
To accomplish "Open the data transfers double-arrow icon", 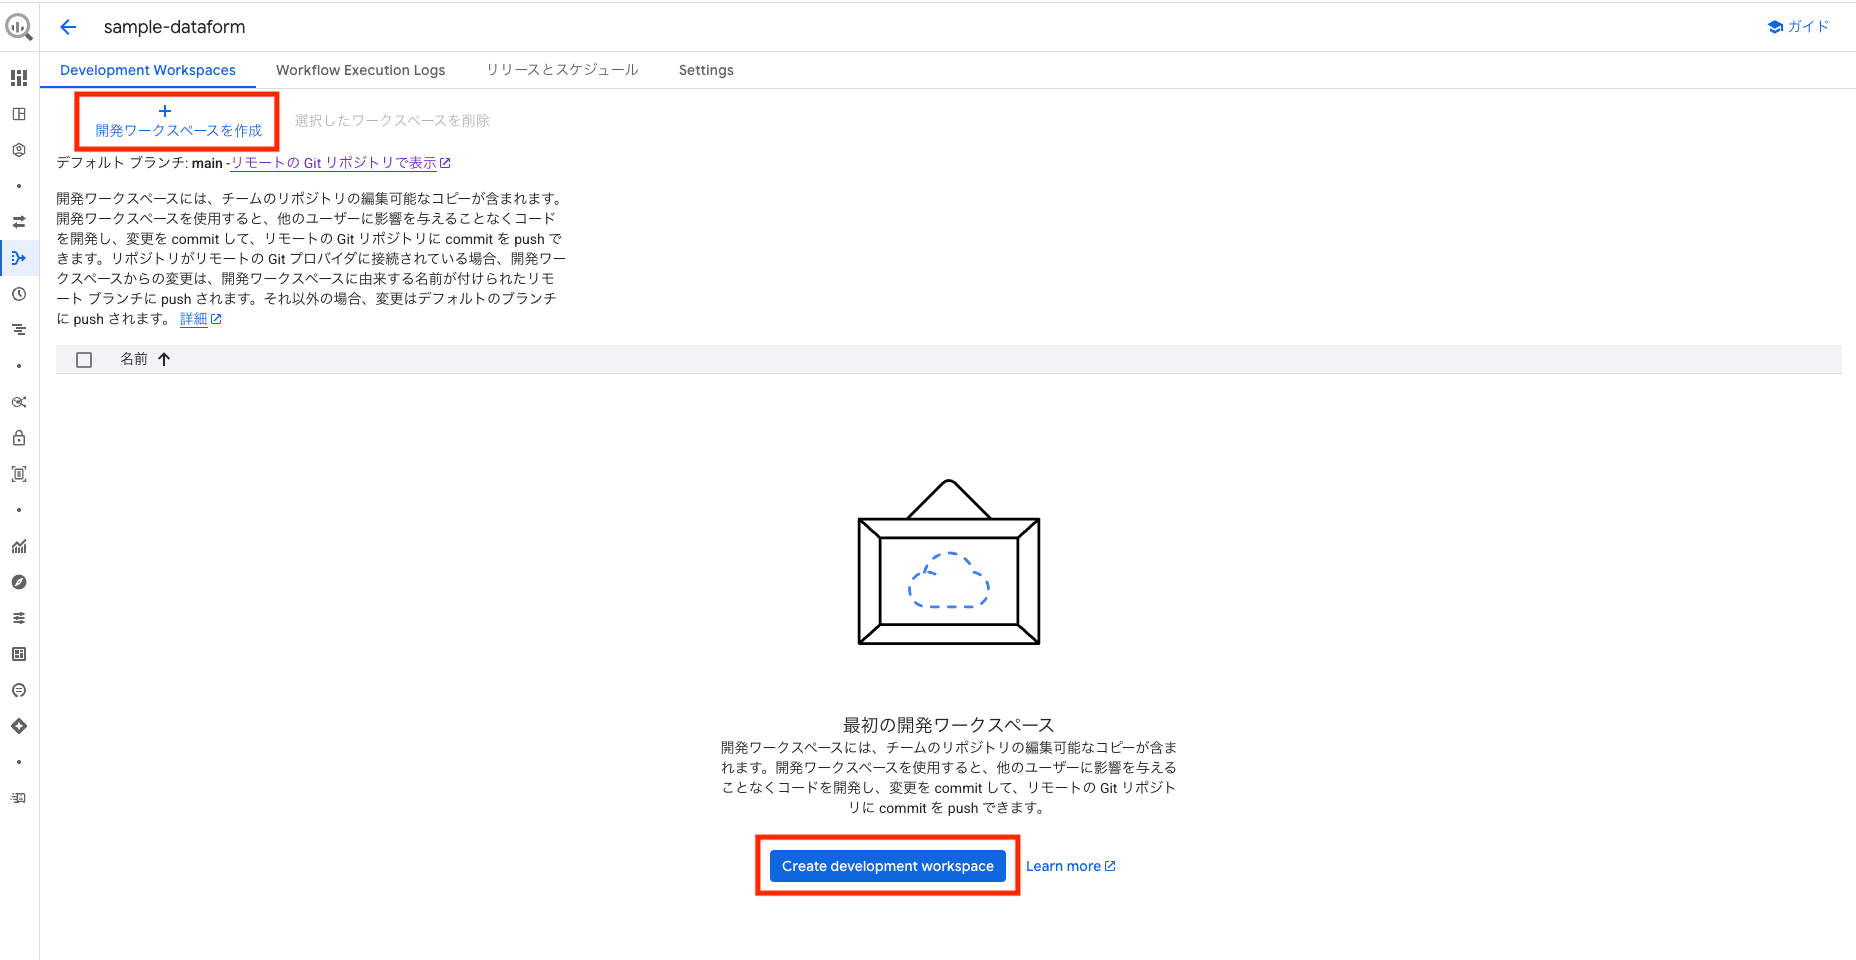I will [x=19, y=222].
